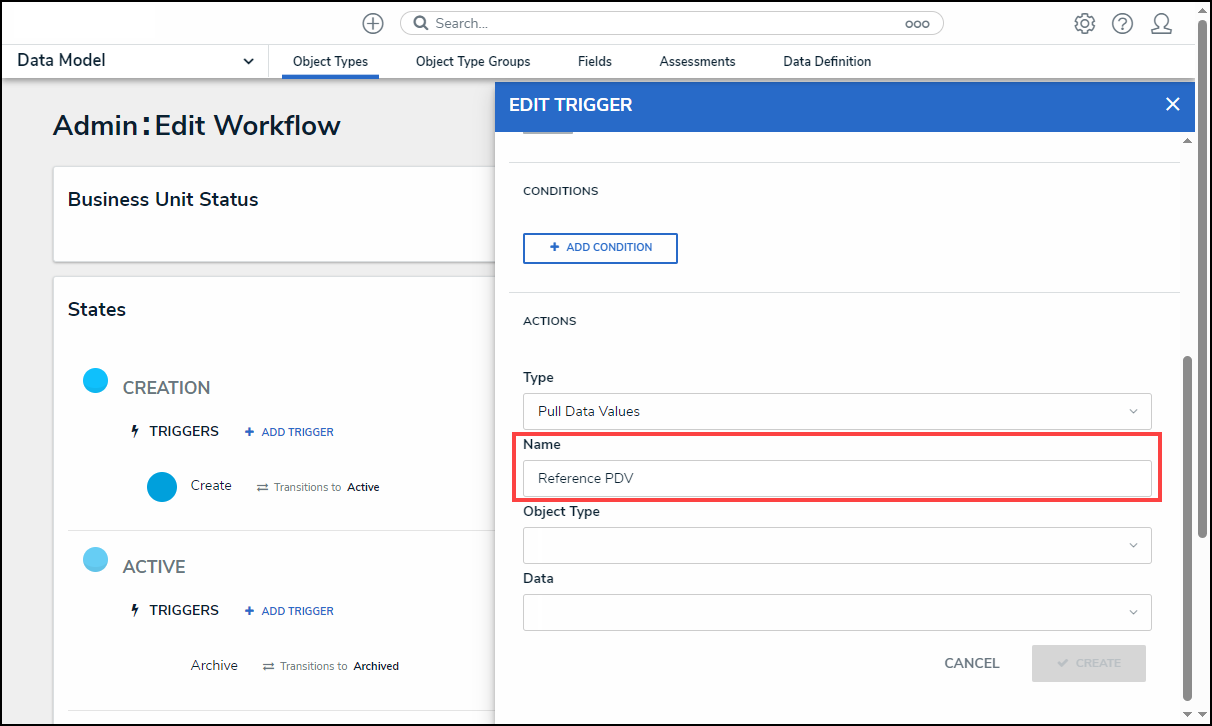Open the Assessments tab
This screenshot has height=726, width=1212.
pyautogui.click(x=697, y=62)
